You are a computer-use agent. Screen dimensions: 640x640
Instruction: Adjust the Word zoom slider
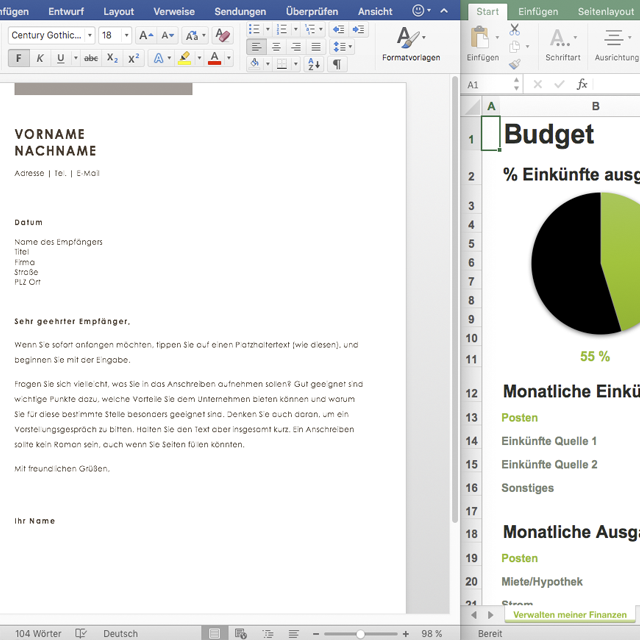[x=361, y=633]
